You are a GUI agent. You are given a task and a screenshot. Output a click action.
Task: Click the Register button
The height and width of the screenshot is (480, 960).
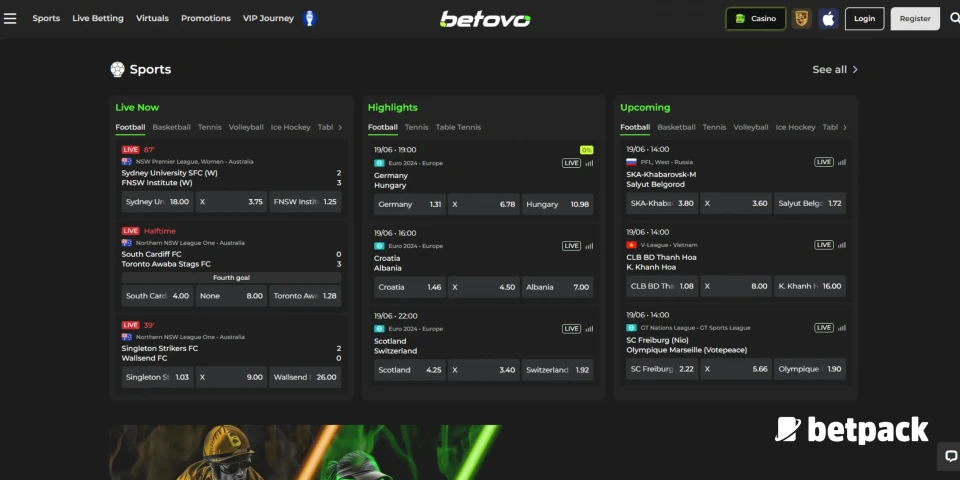914,18
